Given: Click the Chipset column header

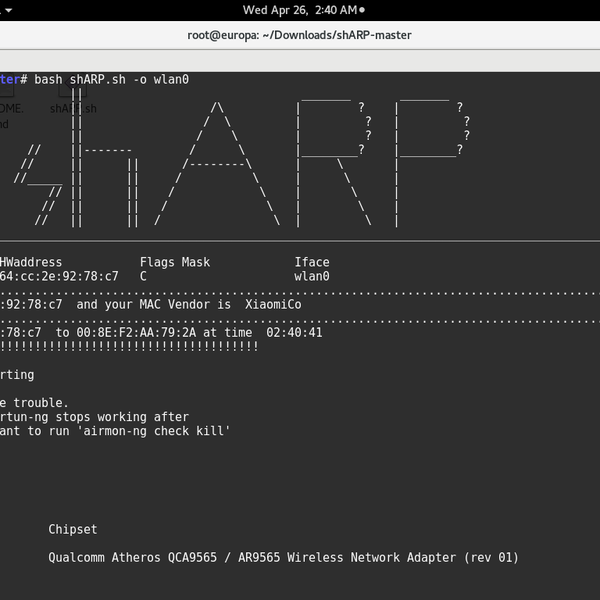Looking at the screenshot, I should click(73, 530).
